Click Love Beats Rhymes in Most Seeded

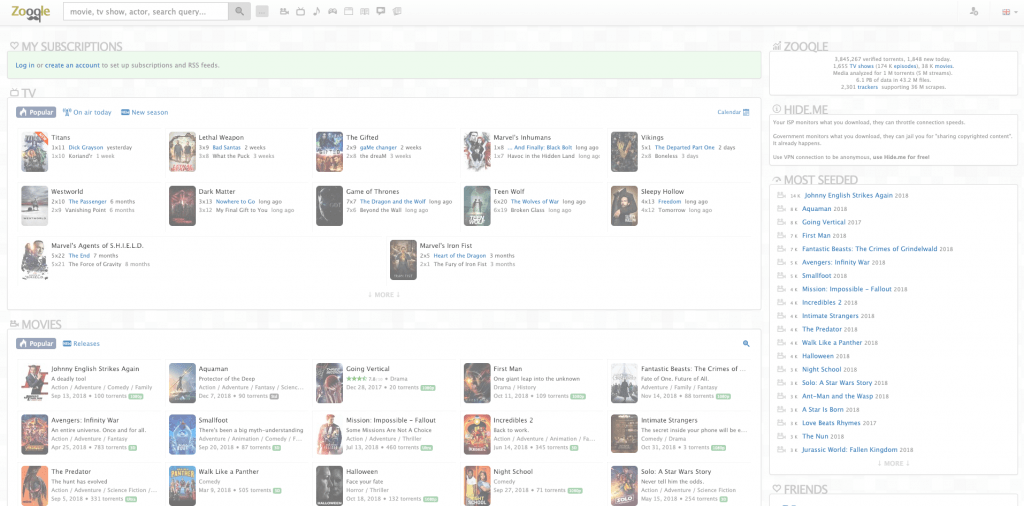tap(833, 423)
